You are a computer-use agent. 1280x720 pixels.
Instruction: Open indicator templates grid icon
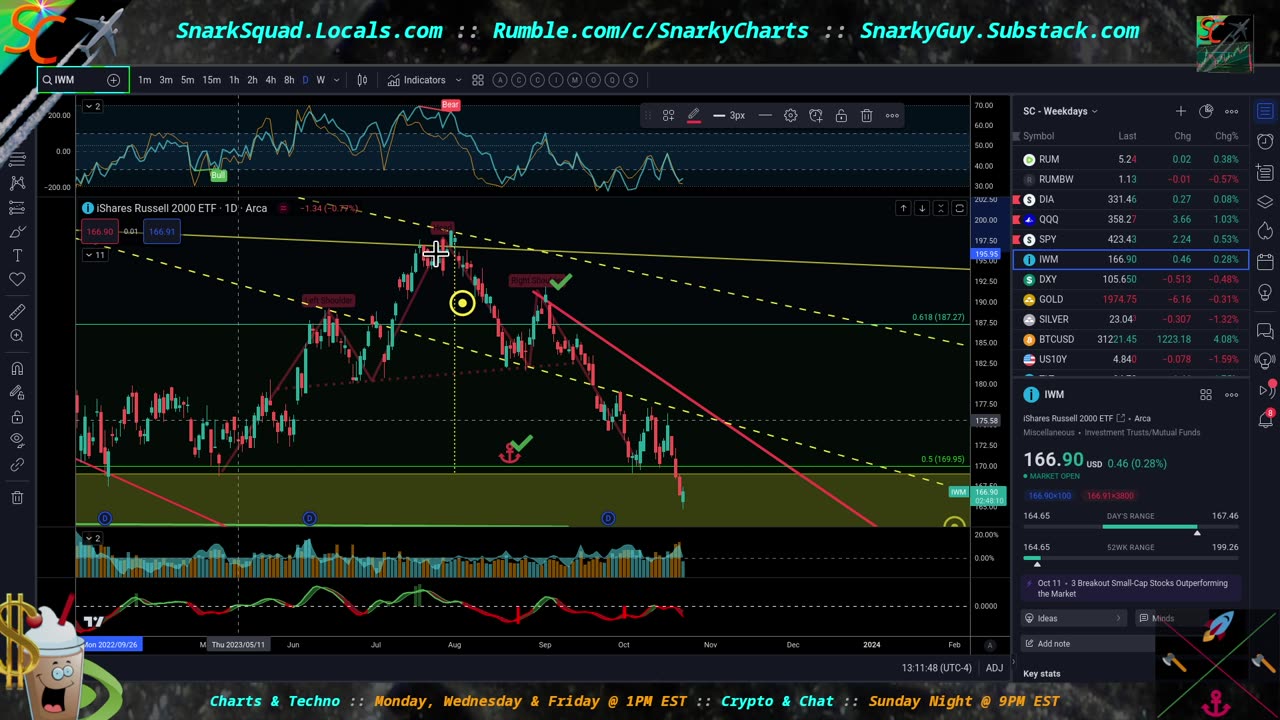coord(478,80)
